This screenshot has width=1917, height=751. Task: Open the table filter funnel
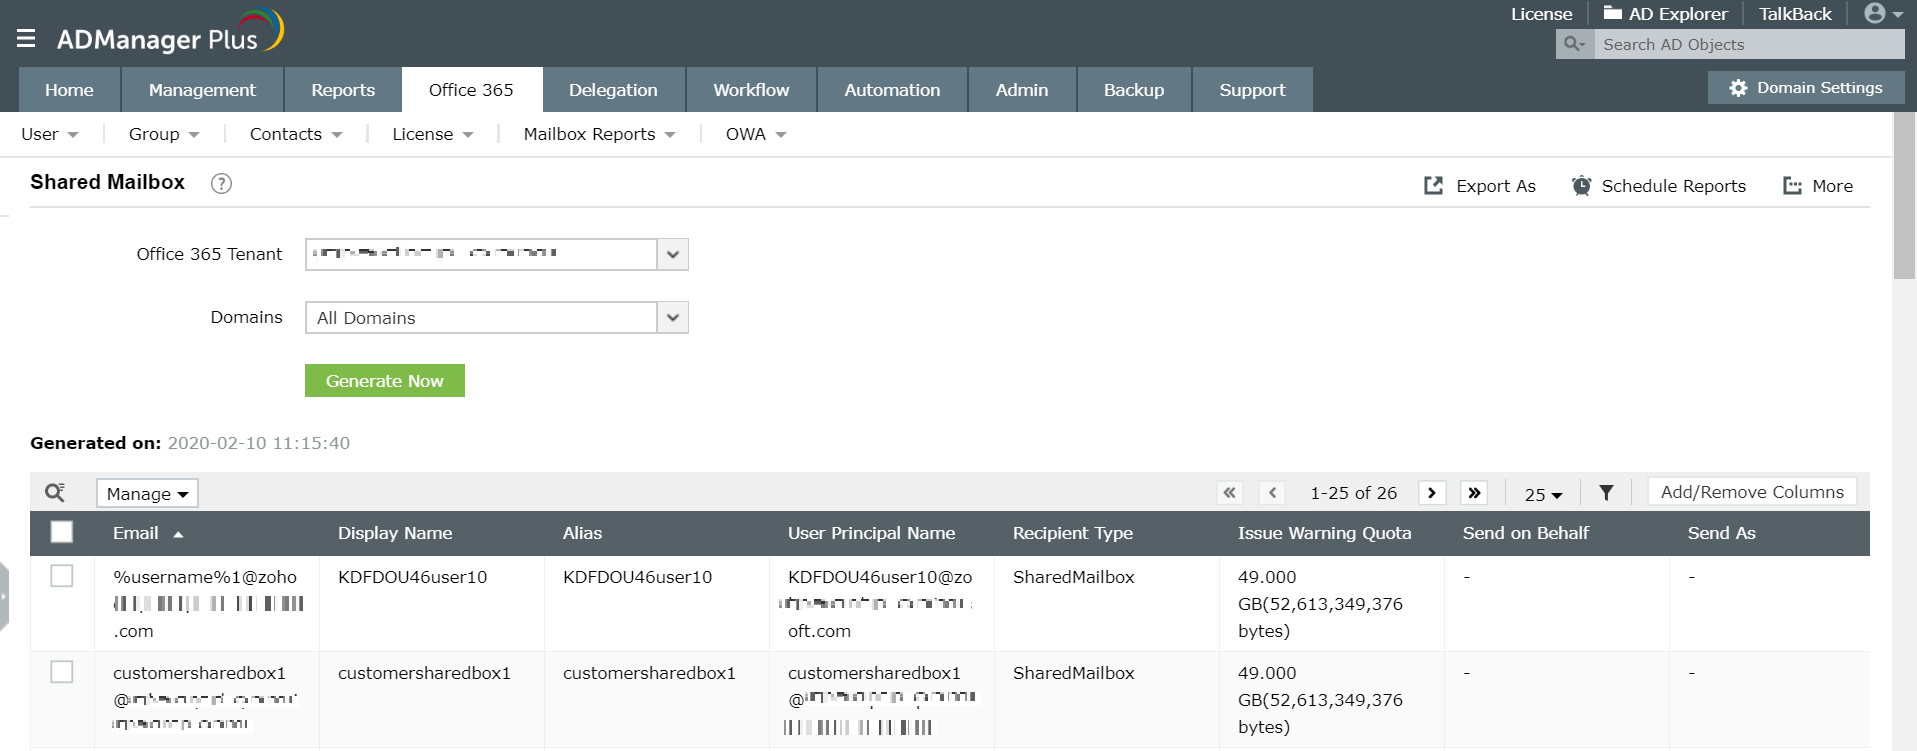coord(1606,493)
